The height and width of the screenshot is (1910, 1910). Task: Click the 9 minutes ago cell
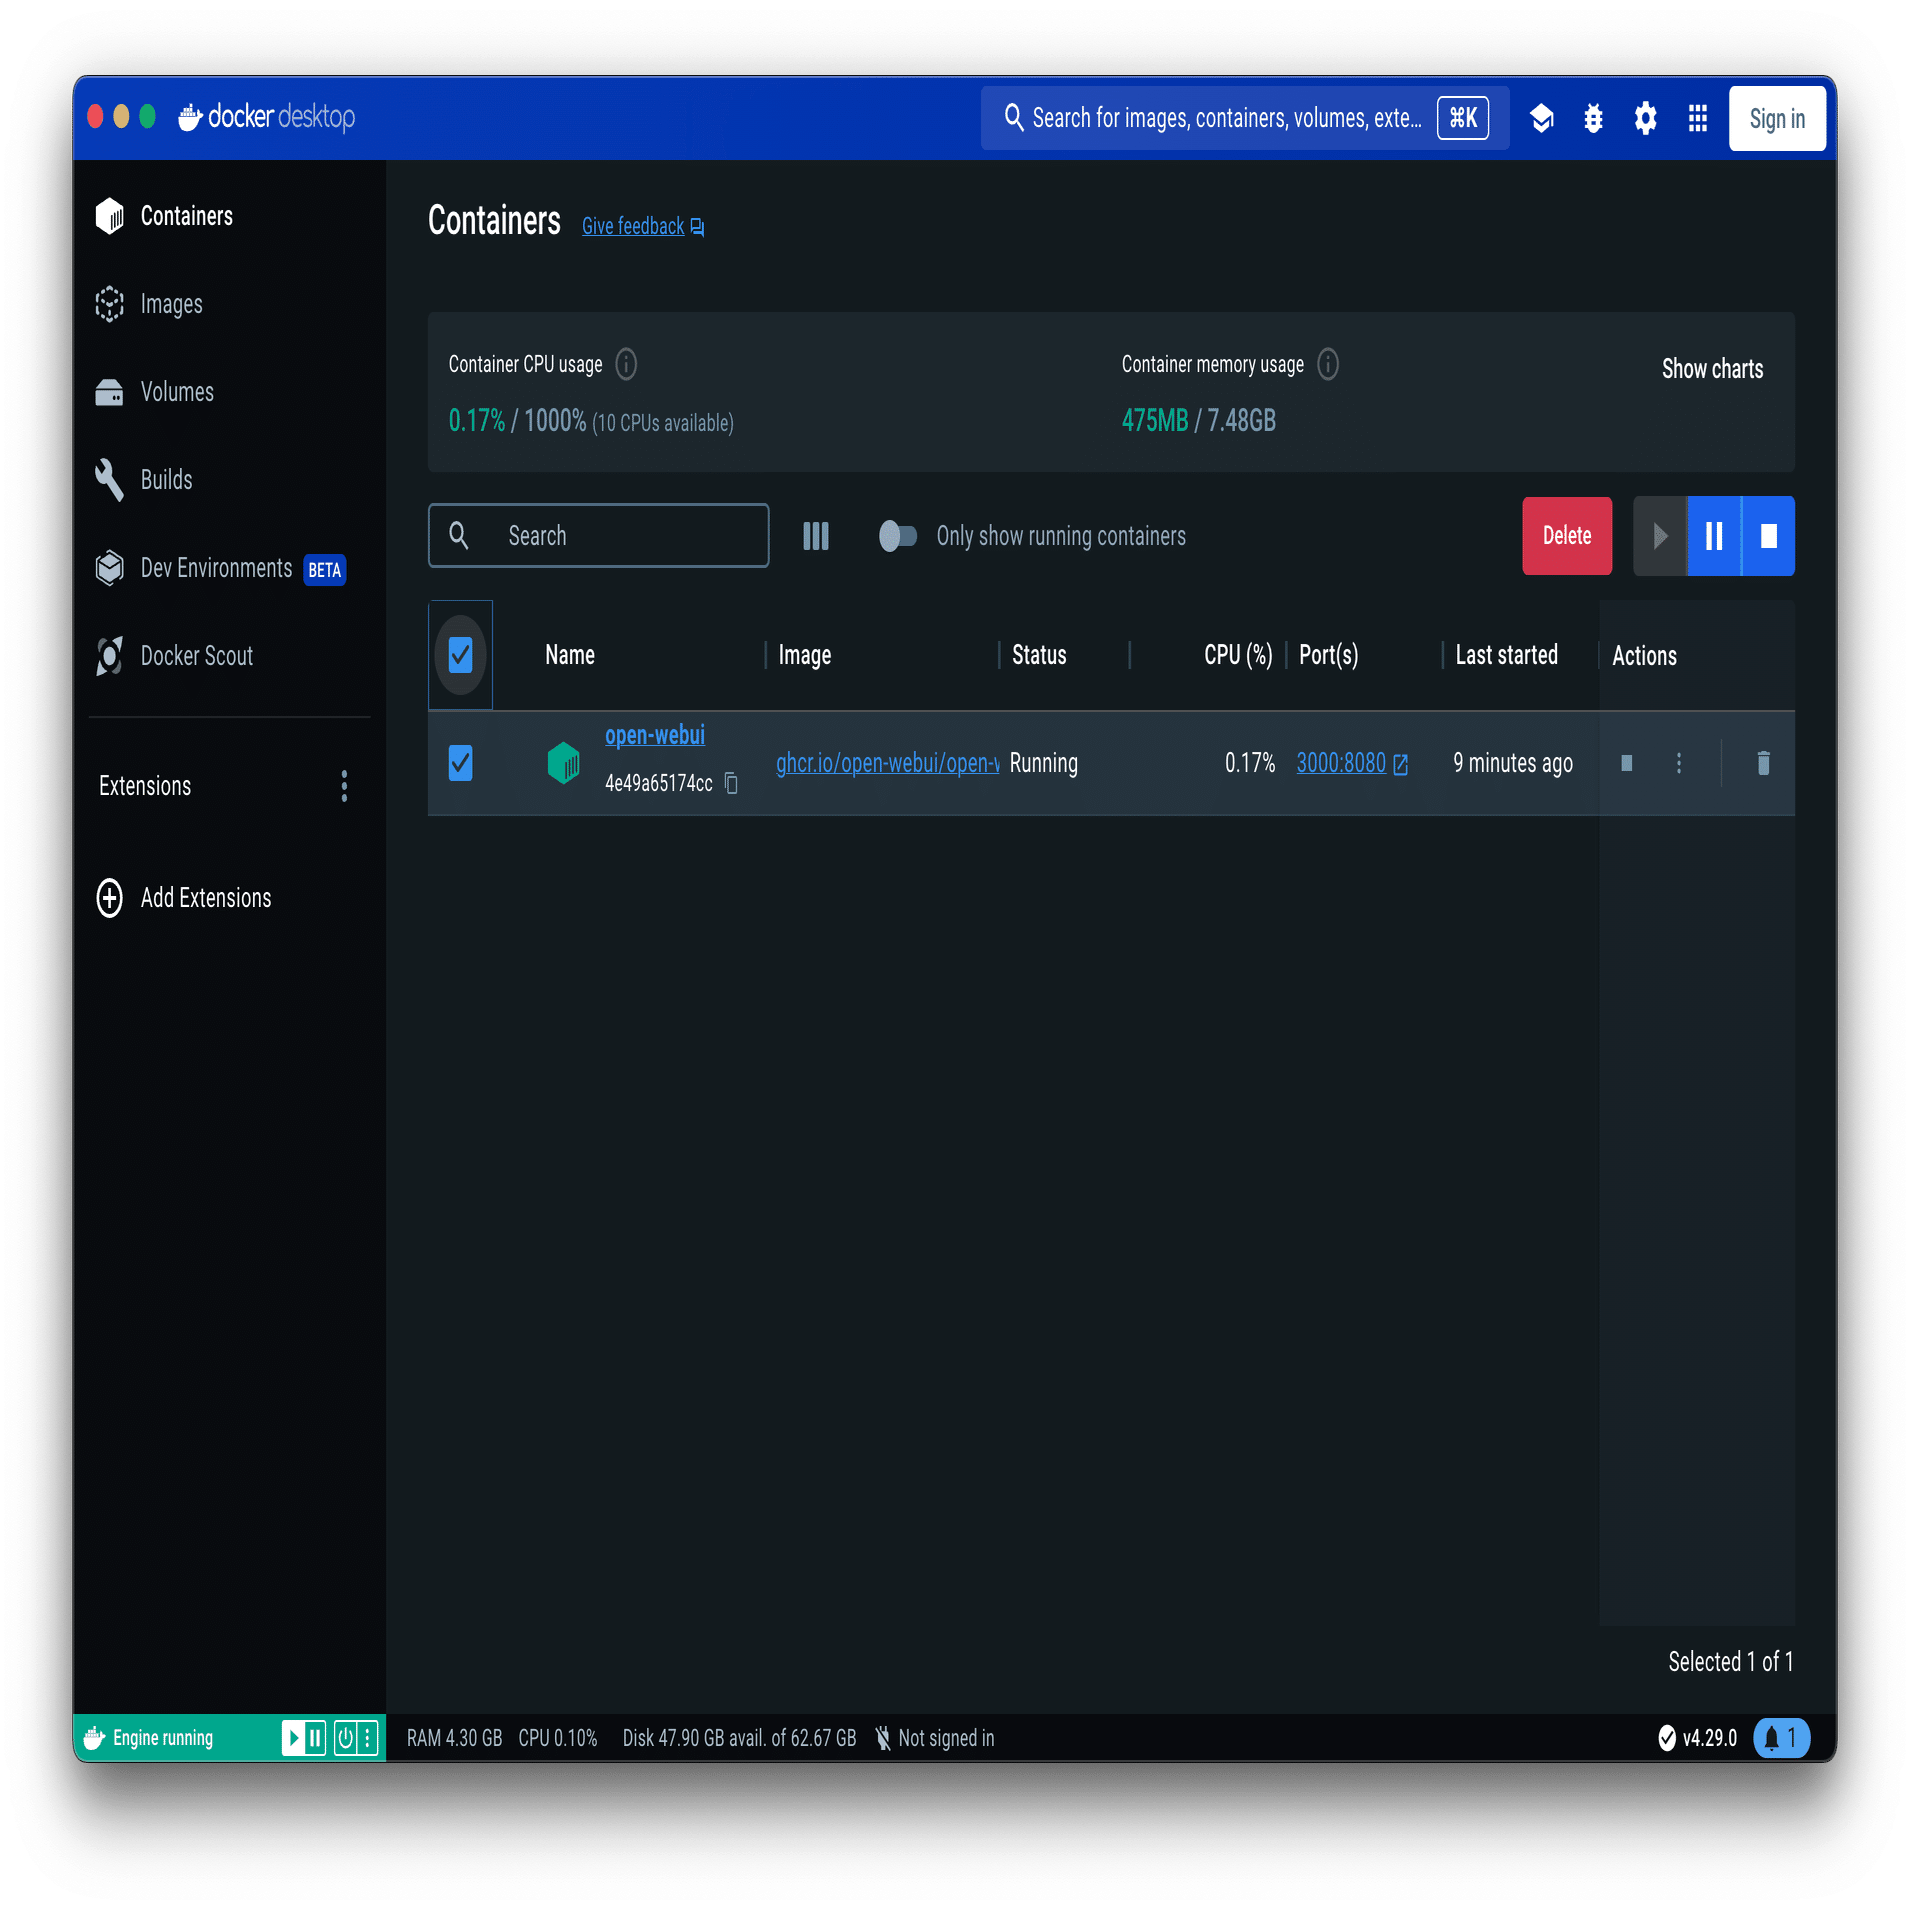point(1513,763)
